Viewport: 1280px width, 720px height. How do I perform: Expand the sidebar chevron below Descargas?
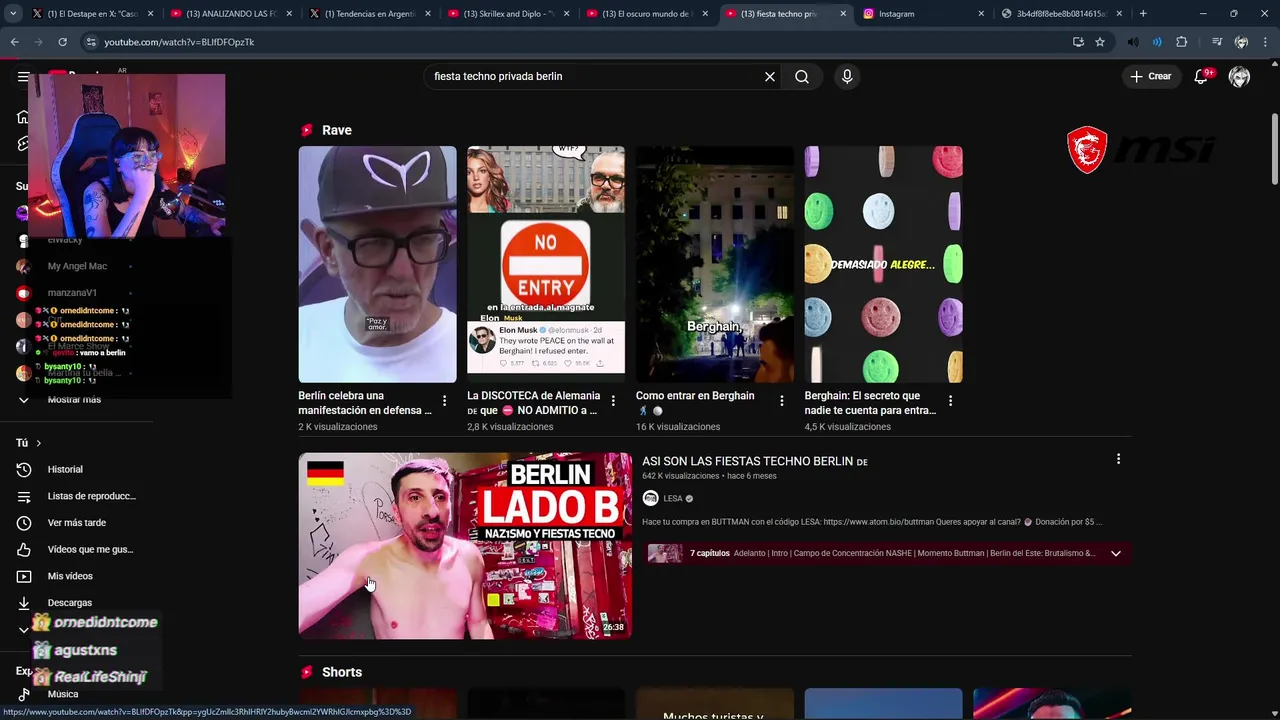(x=24, y=630)
